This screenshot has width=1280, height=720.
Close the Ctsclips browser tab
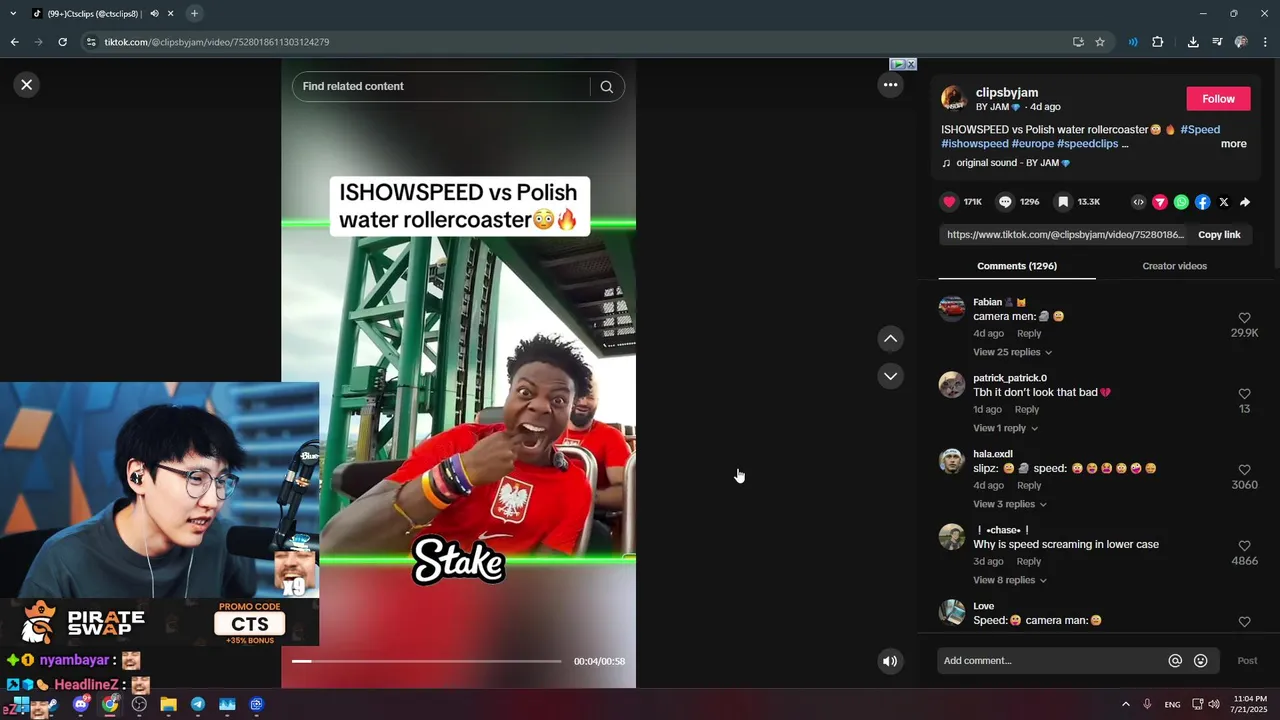pyautogui.click(x=171, y=13)
